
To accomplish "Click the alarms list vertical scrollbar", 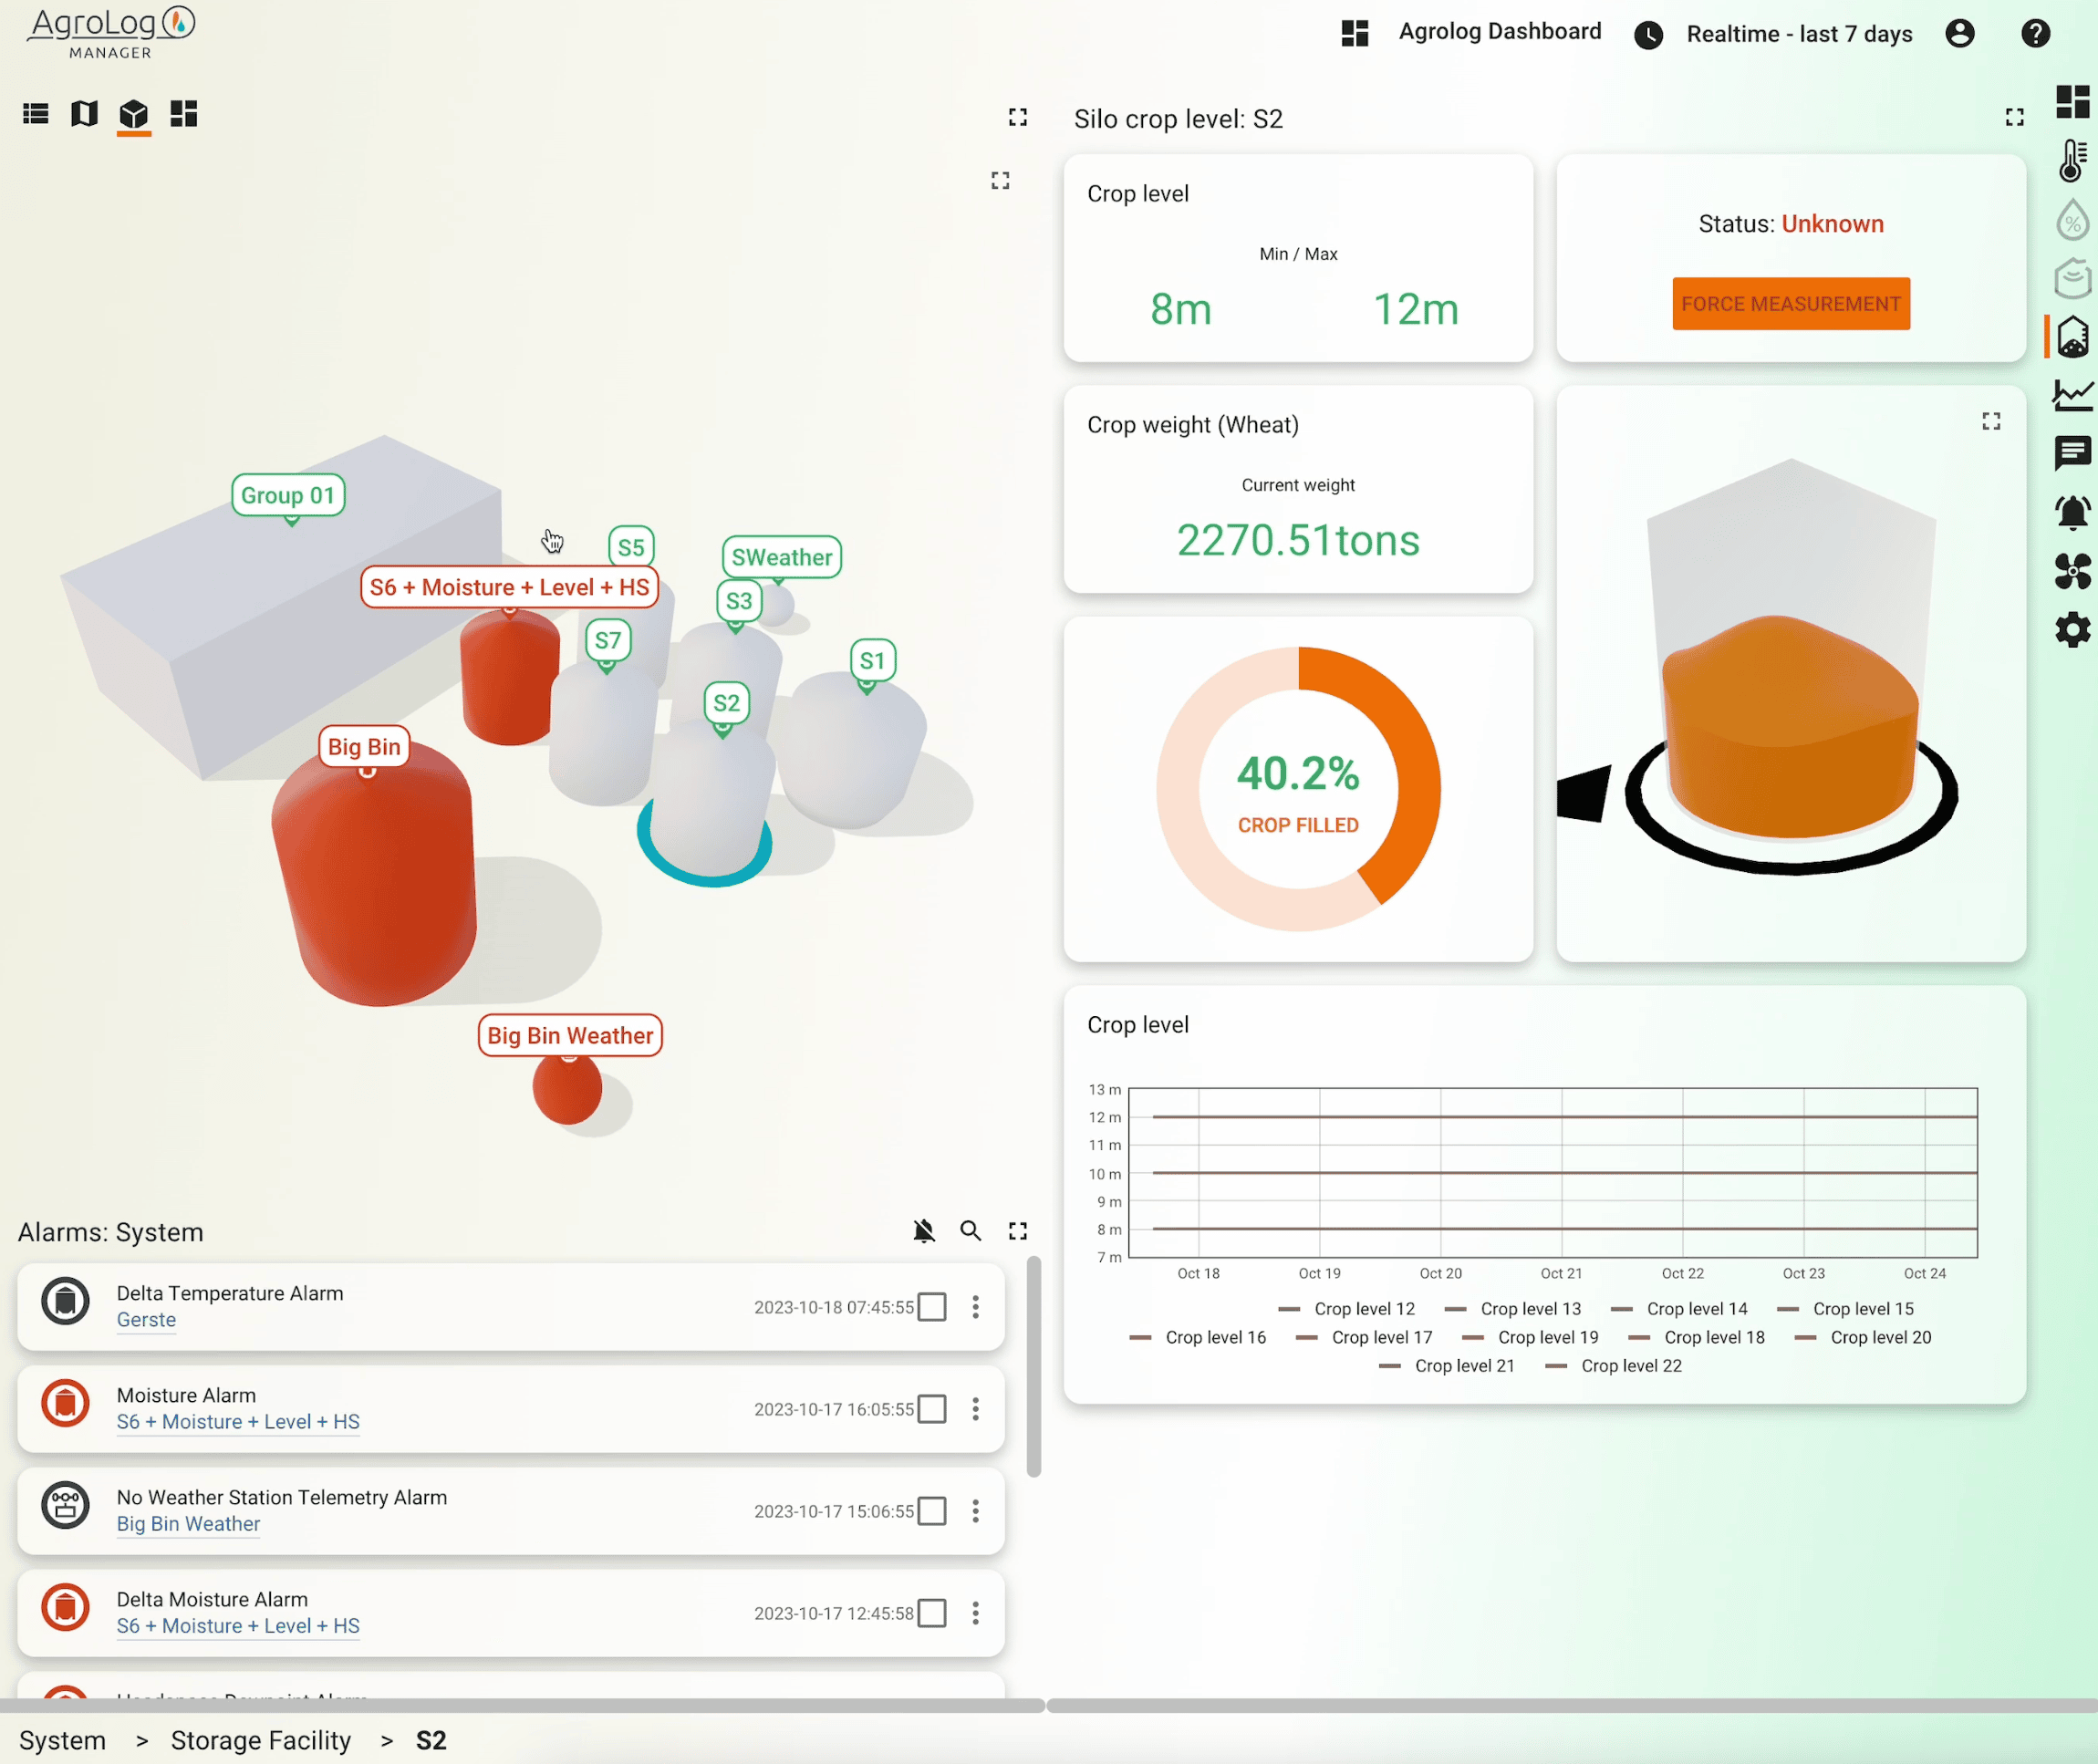I will coord(1034,1366).
